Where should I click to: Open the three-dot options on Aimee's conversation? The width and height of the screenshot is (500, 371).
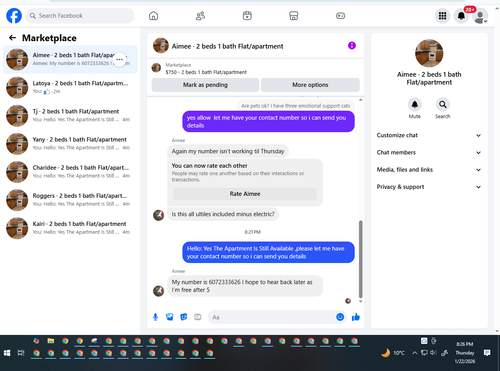click(119, 59)
